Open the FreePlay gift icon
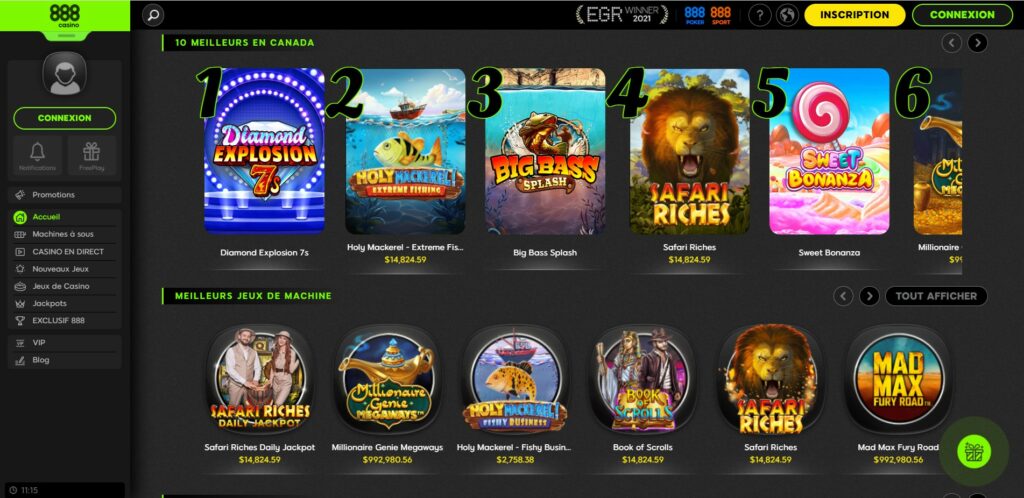1024x498 pixels. [91, 155]
